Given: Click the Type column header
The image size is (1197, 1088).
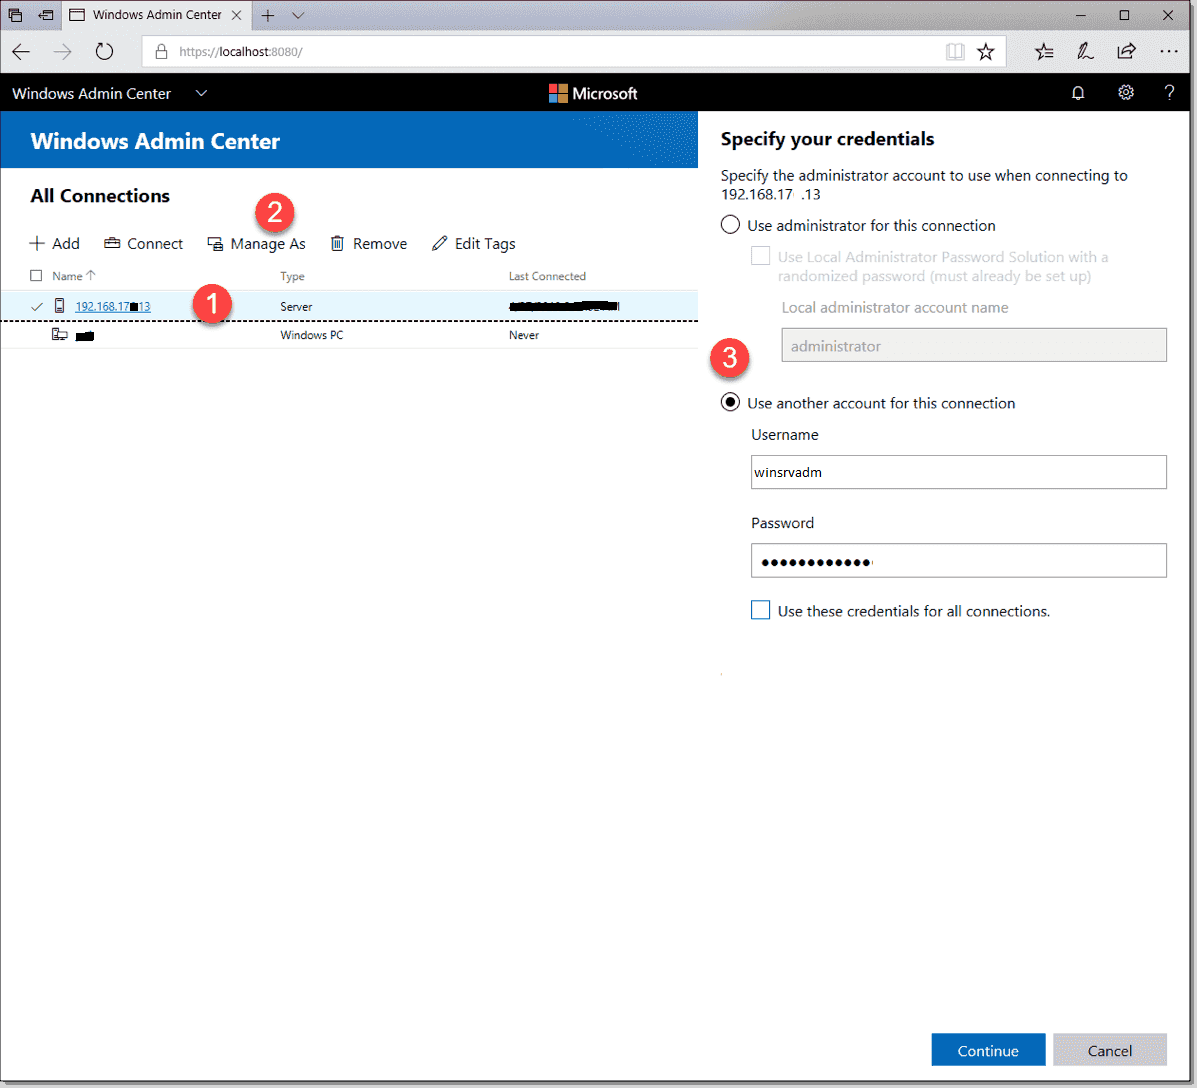Looking at the screenshot, I should click(292, 276).
